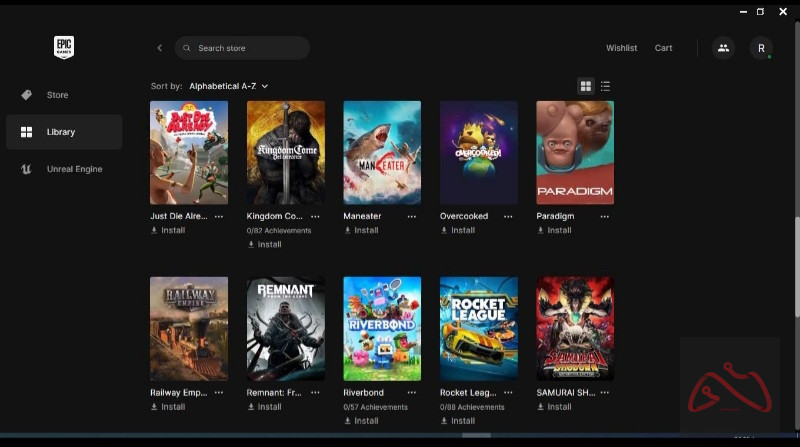Open Unreal Engine in the sidebar
Viewport: 800px width, 447px height.
(x=74, y=169)
